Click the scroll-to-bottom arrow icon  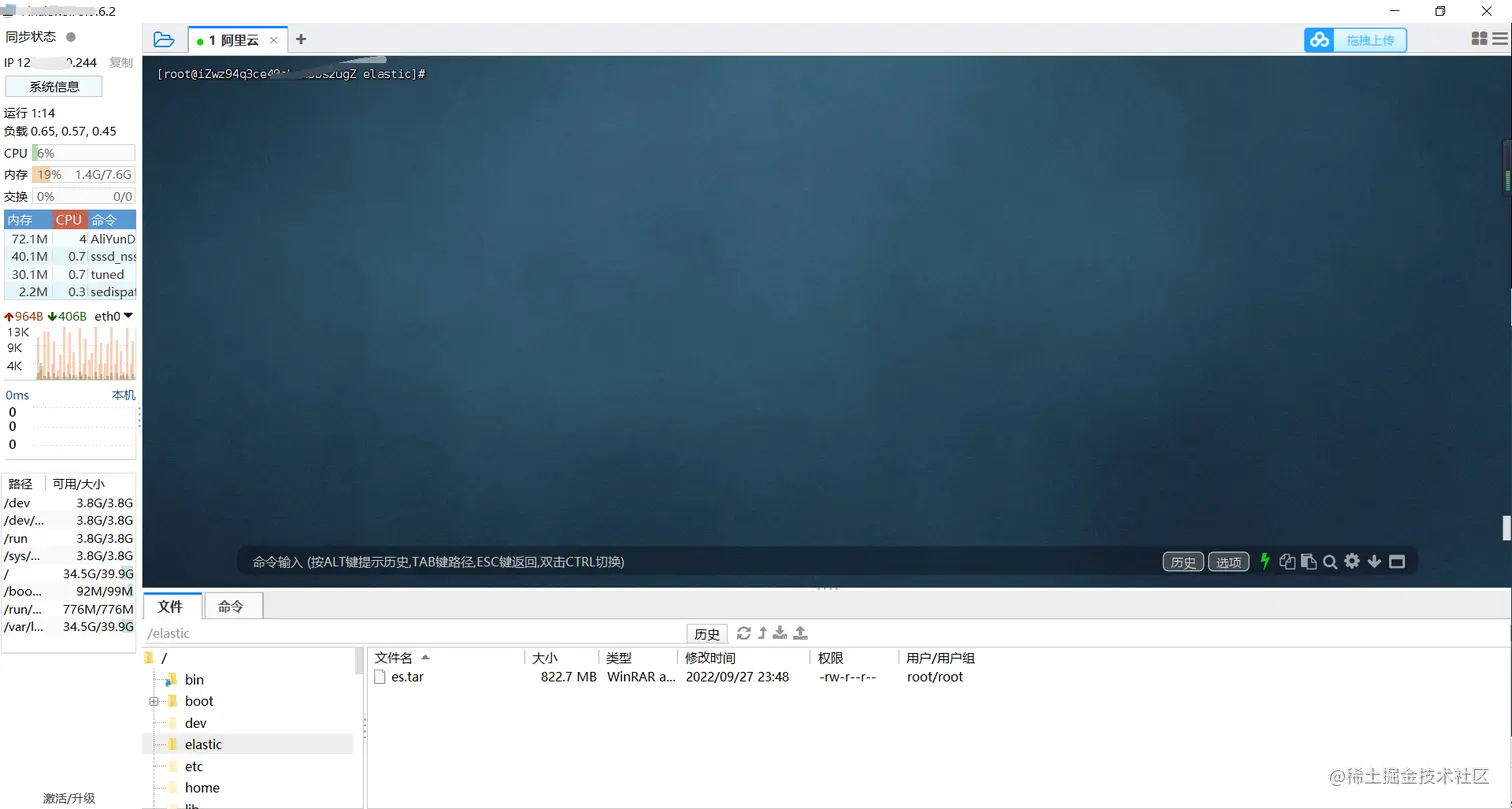(1374, 562)
